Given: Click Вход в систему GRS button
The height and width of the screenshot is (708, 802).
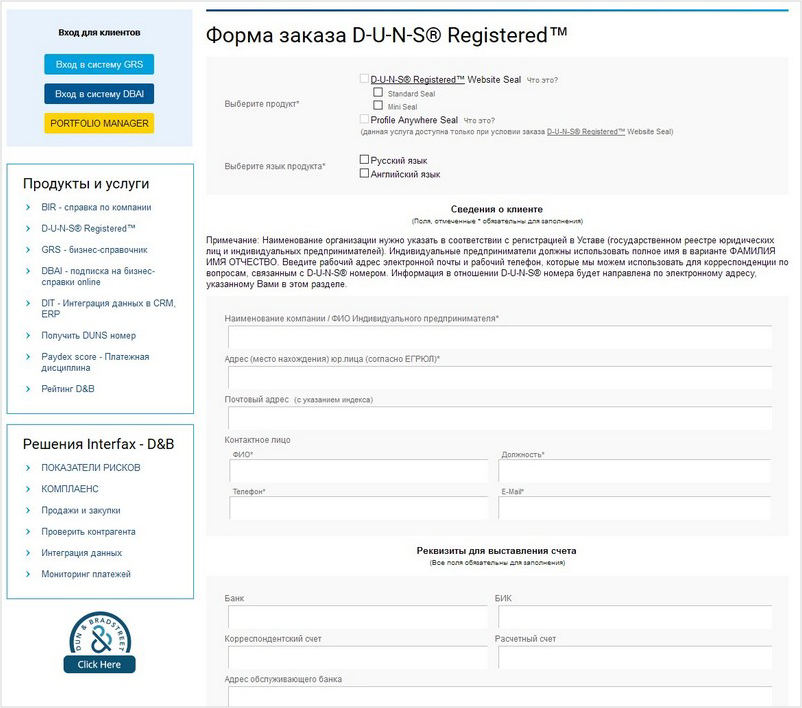Looking at the screenshot, I should [99, 64].
